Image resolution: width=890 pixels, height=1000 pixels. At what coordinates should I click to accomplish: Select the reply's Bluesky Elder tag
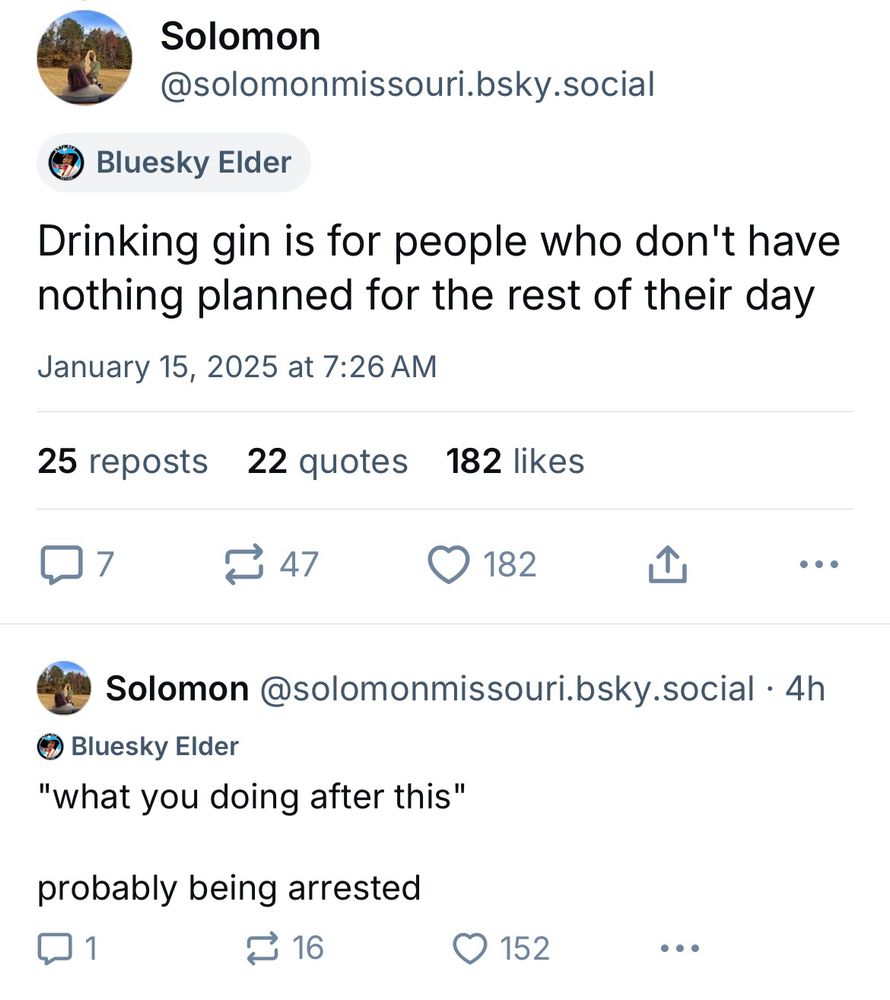(138, 746)
